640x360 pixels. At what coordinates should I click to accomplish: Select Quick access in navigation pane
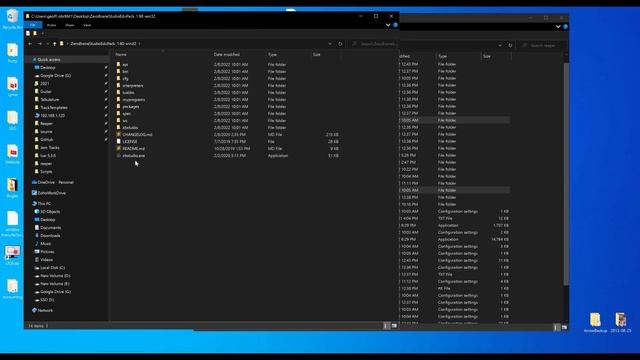(x=49, y=60)
